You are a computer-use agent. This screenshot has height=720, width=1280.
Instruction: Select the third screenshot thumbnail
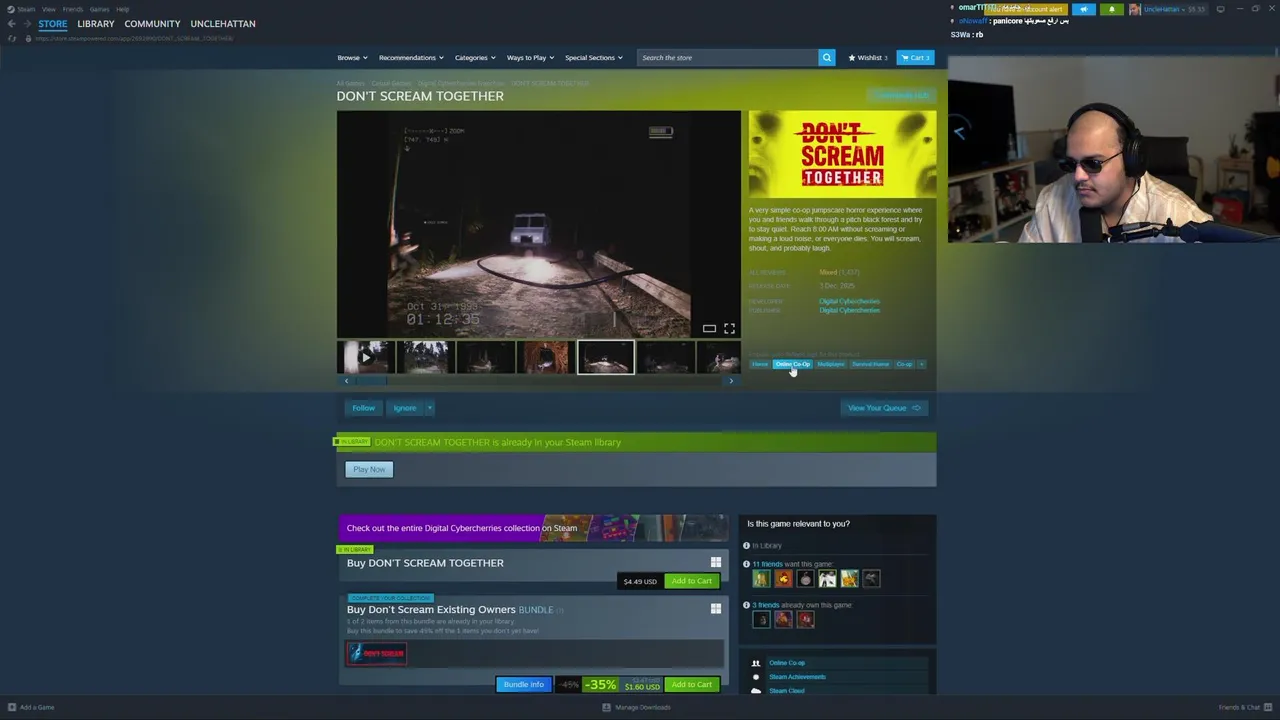[485, 357]
